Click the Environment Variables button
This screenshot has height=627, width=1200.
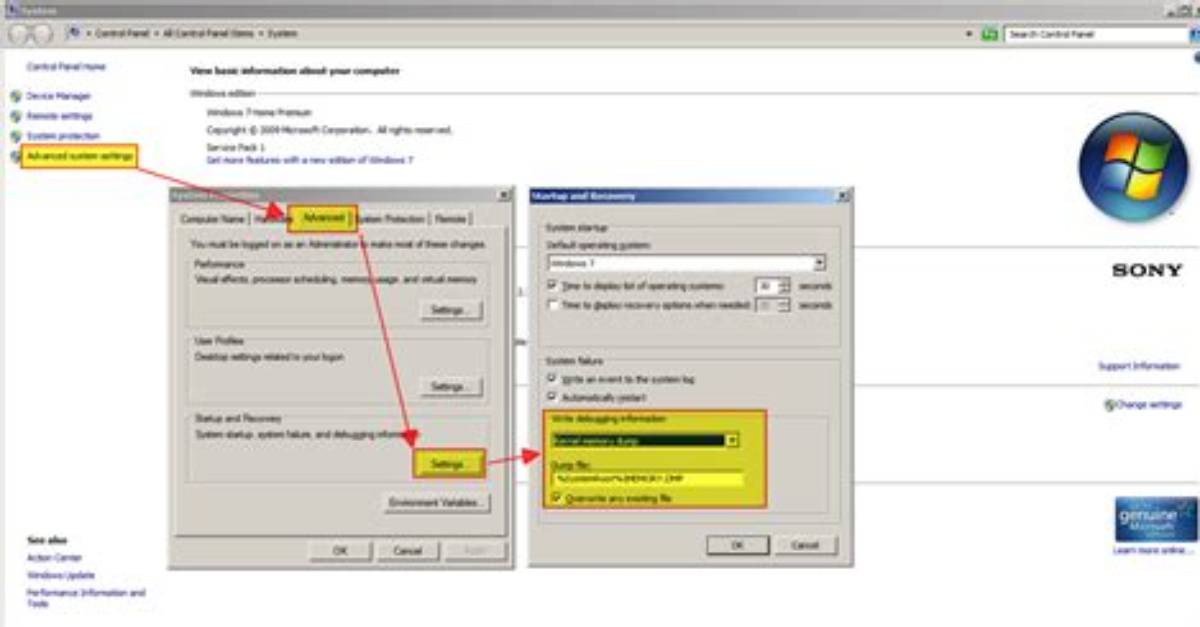pyautogui.click(x=437, y=502)
